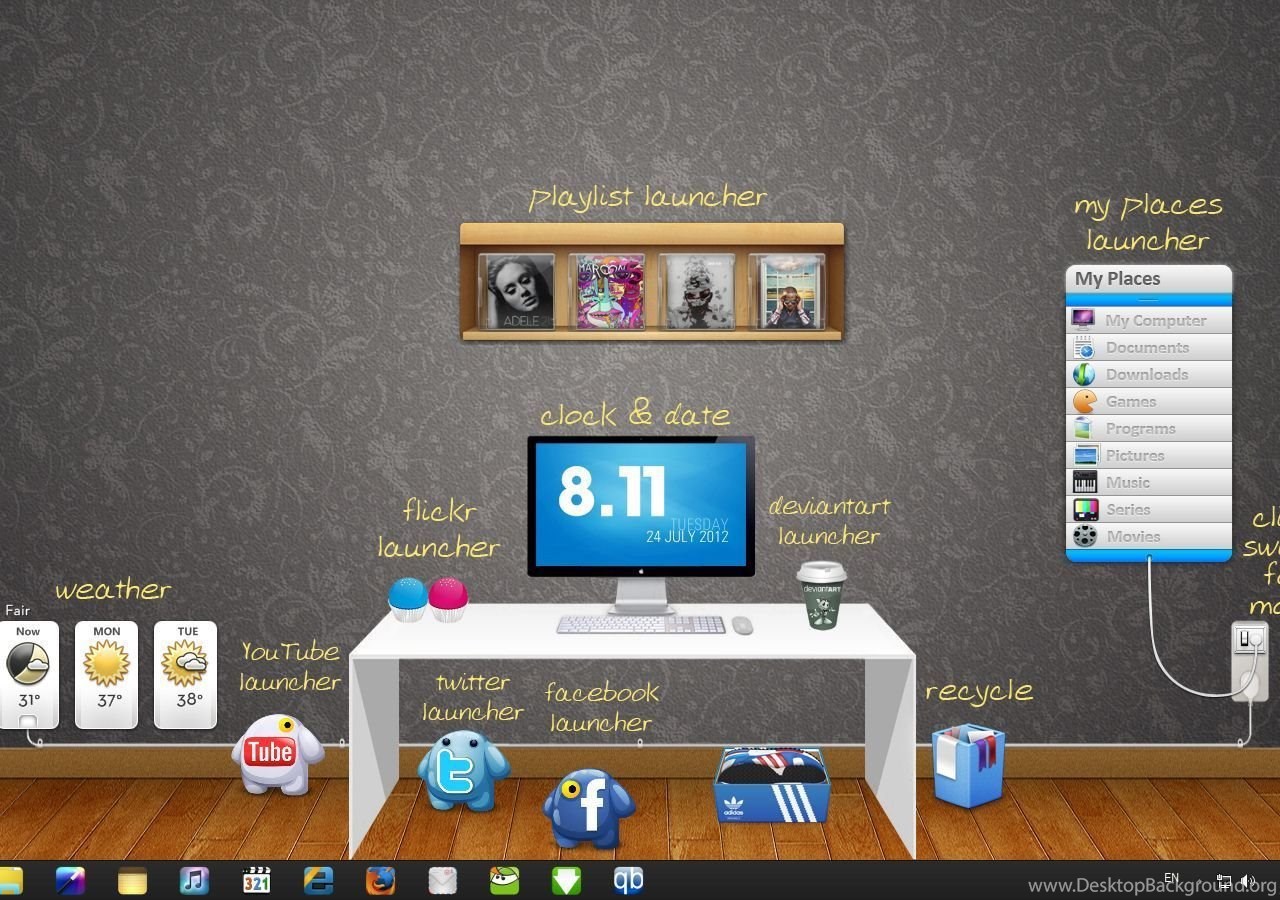Launch Firefox from the taskbar
1280x900 pixels.
tap(380, 881)
